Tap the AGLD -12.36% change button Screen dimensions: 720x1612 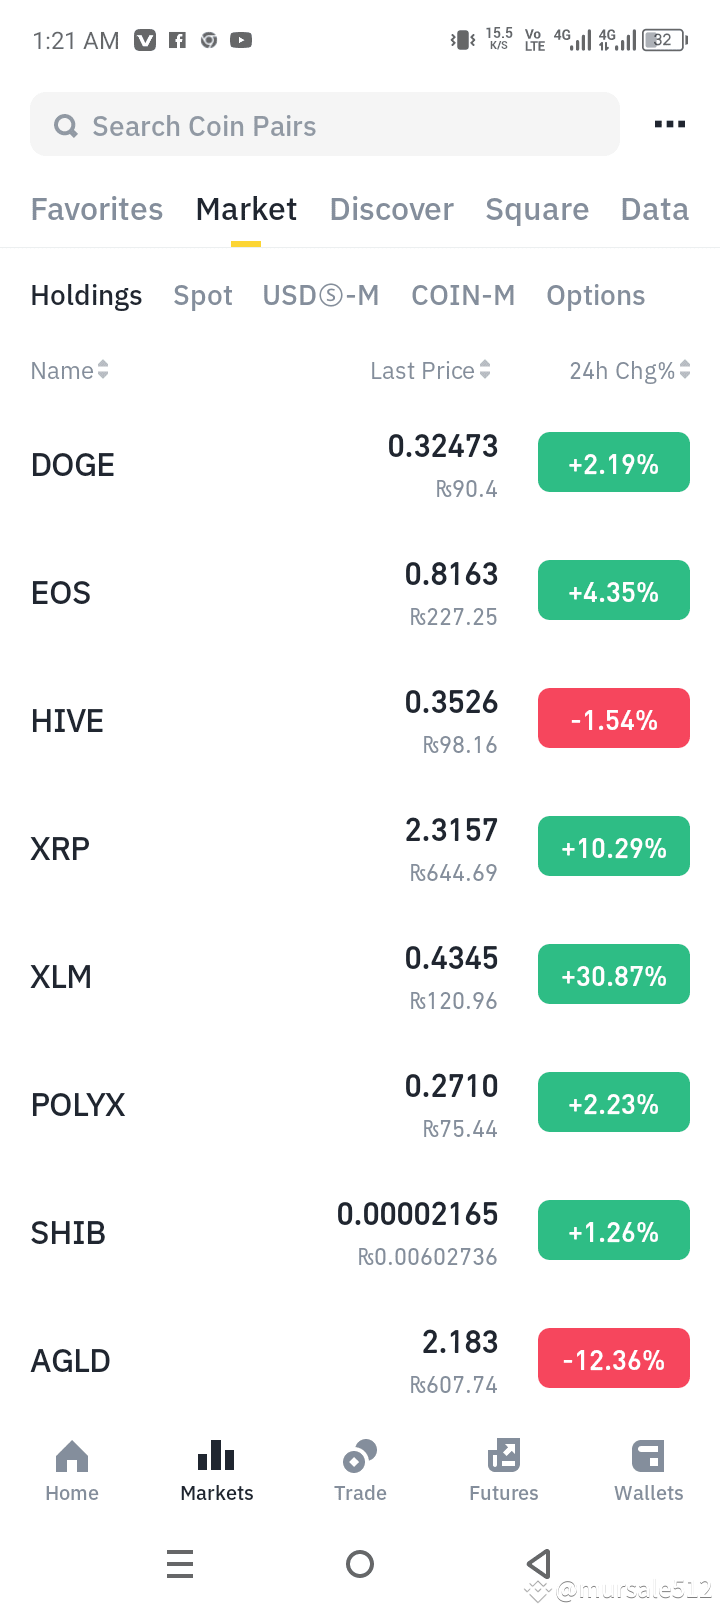[614, 1359]
